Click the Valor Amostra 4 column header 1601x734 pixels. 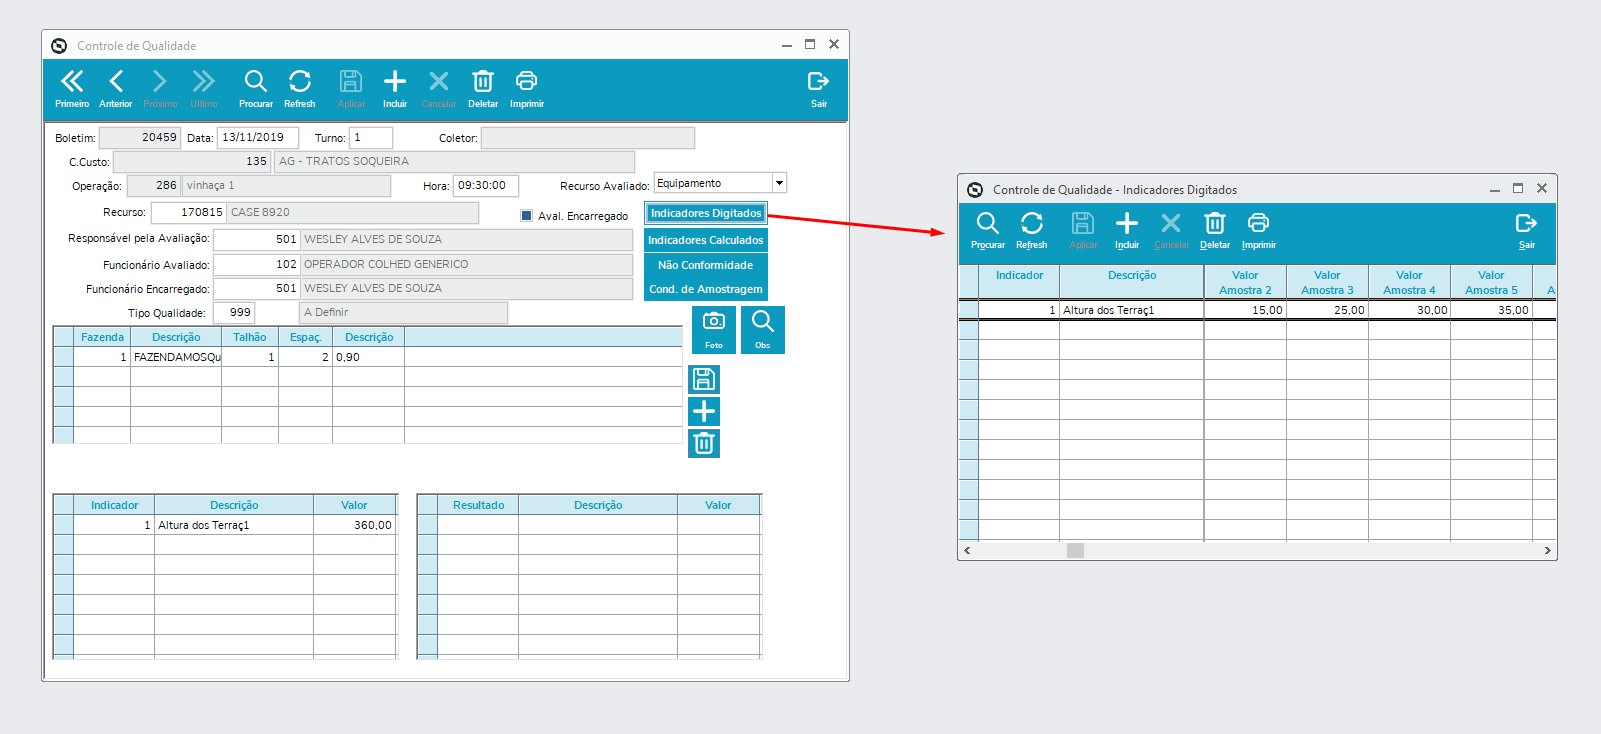1409,282
